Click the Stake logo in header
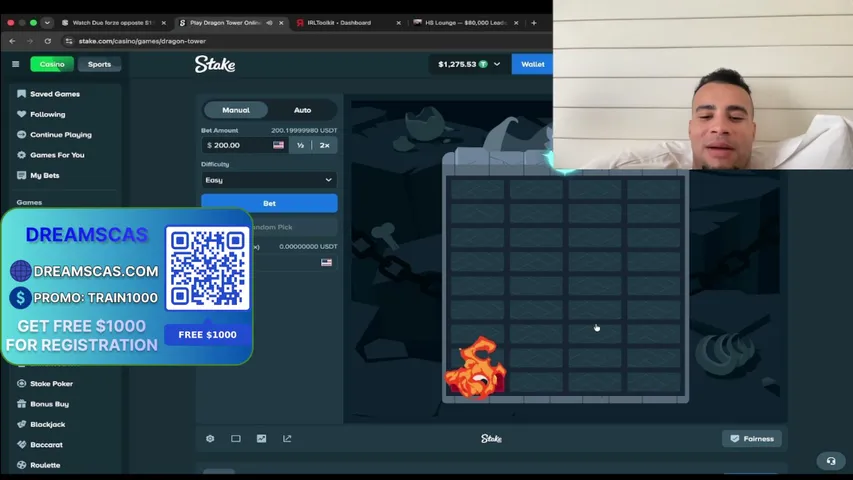Screen dimensions: 853x480 point(215,64)
